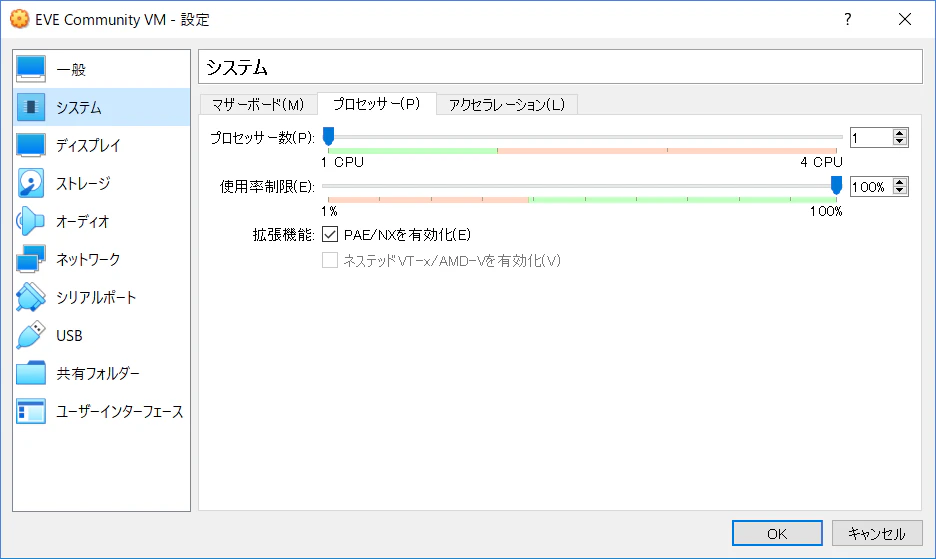Open the 共有フォルダー folder icon

[x=31, y=373]
